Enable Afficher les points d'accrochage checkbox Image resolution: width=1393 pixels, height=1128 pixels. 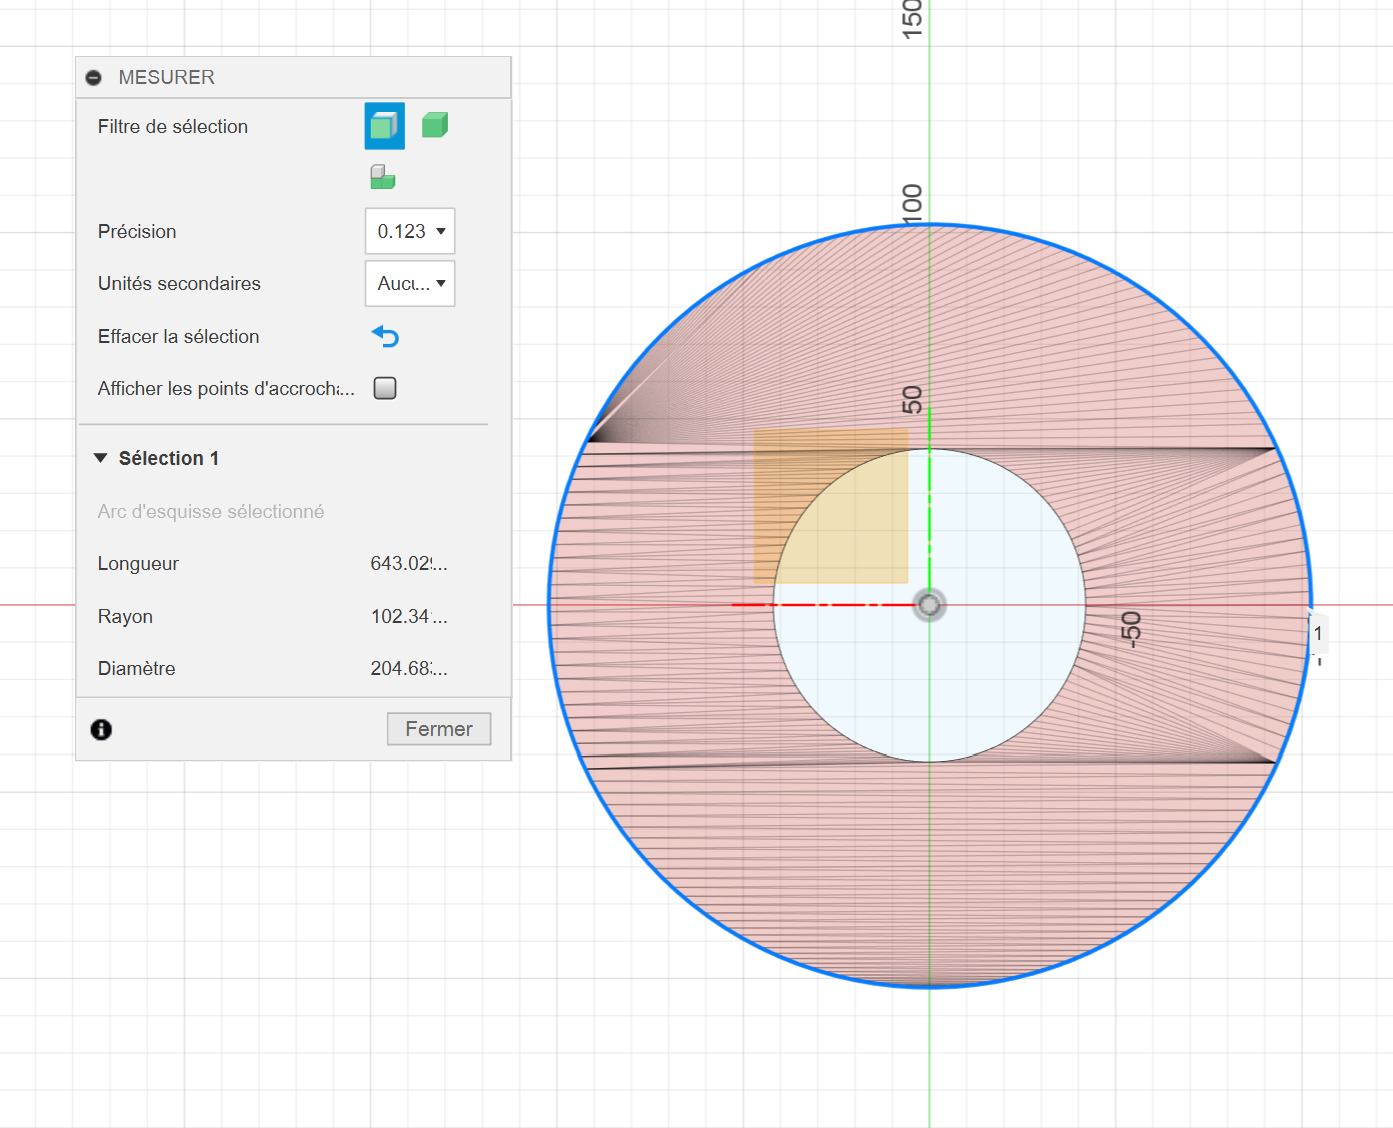tap(385, 388)
